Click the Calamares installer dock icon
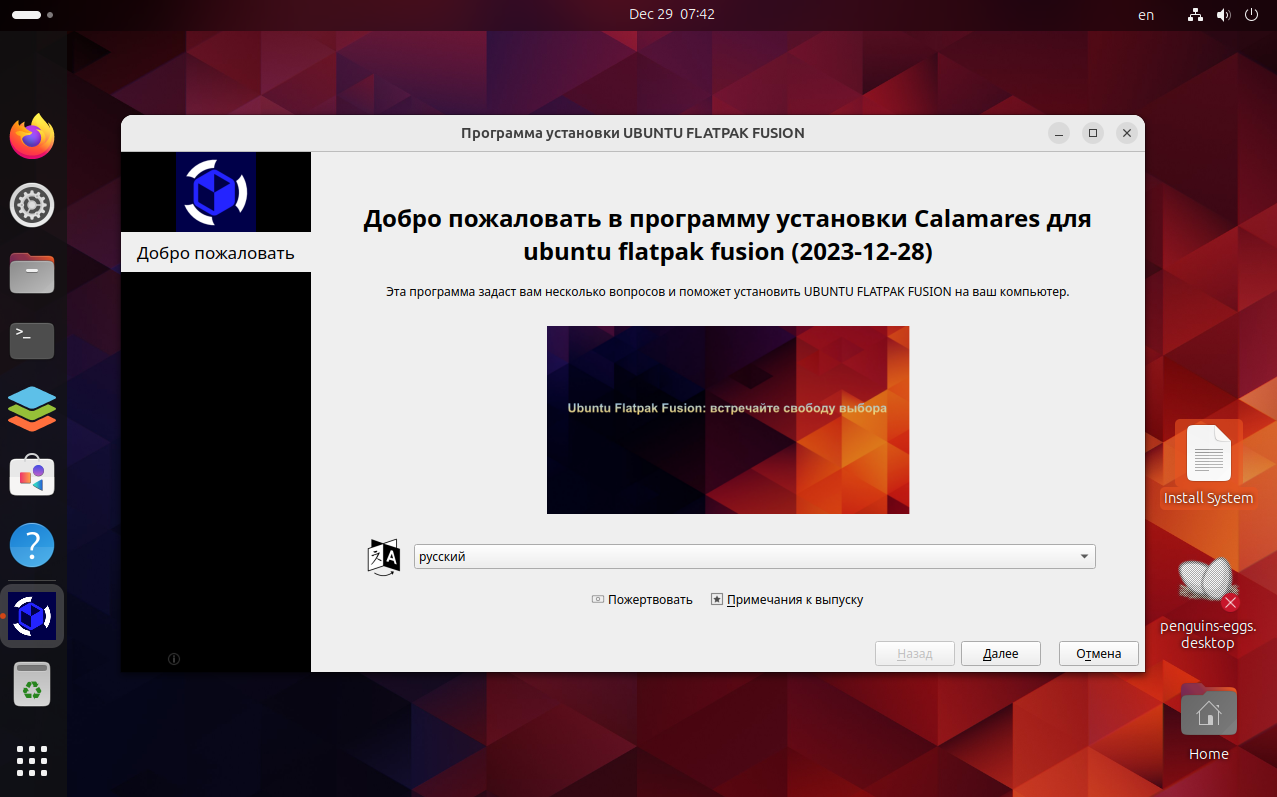 [32, 615]
